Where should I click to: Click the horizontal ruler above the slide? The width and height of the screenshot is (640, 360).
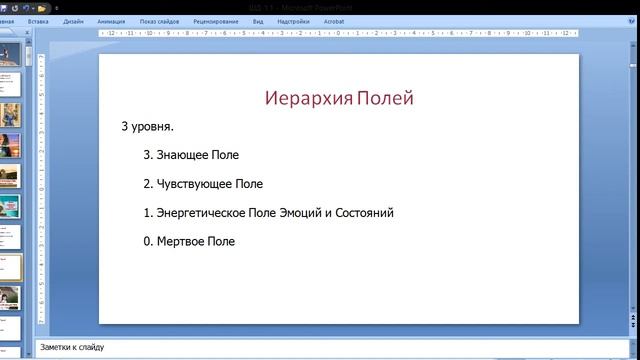click(338, 33)
